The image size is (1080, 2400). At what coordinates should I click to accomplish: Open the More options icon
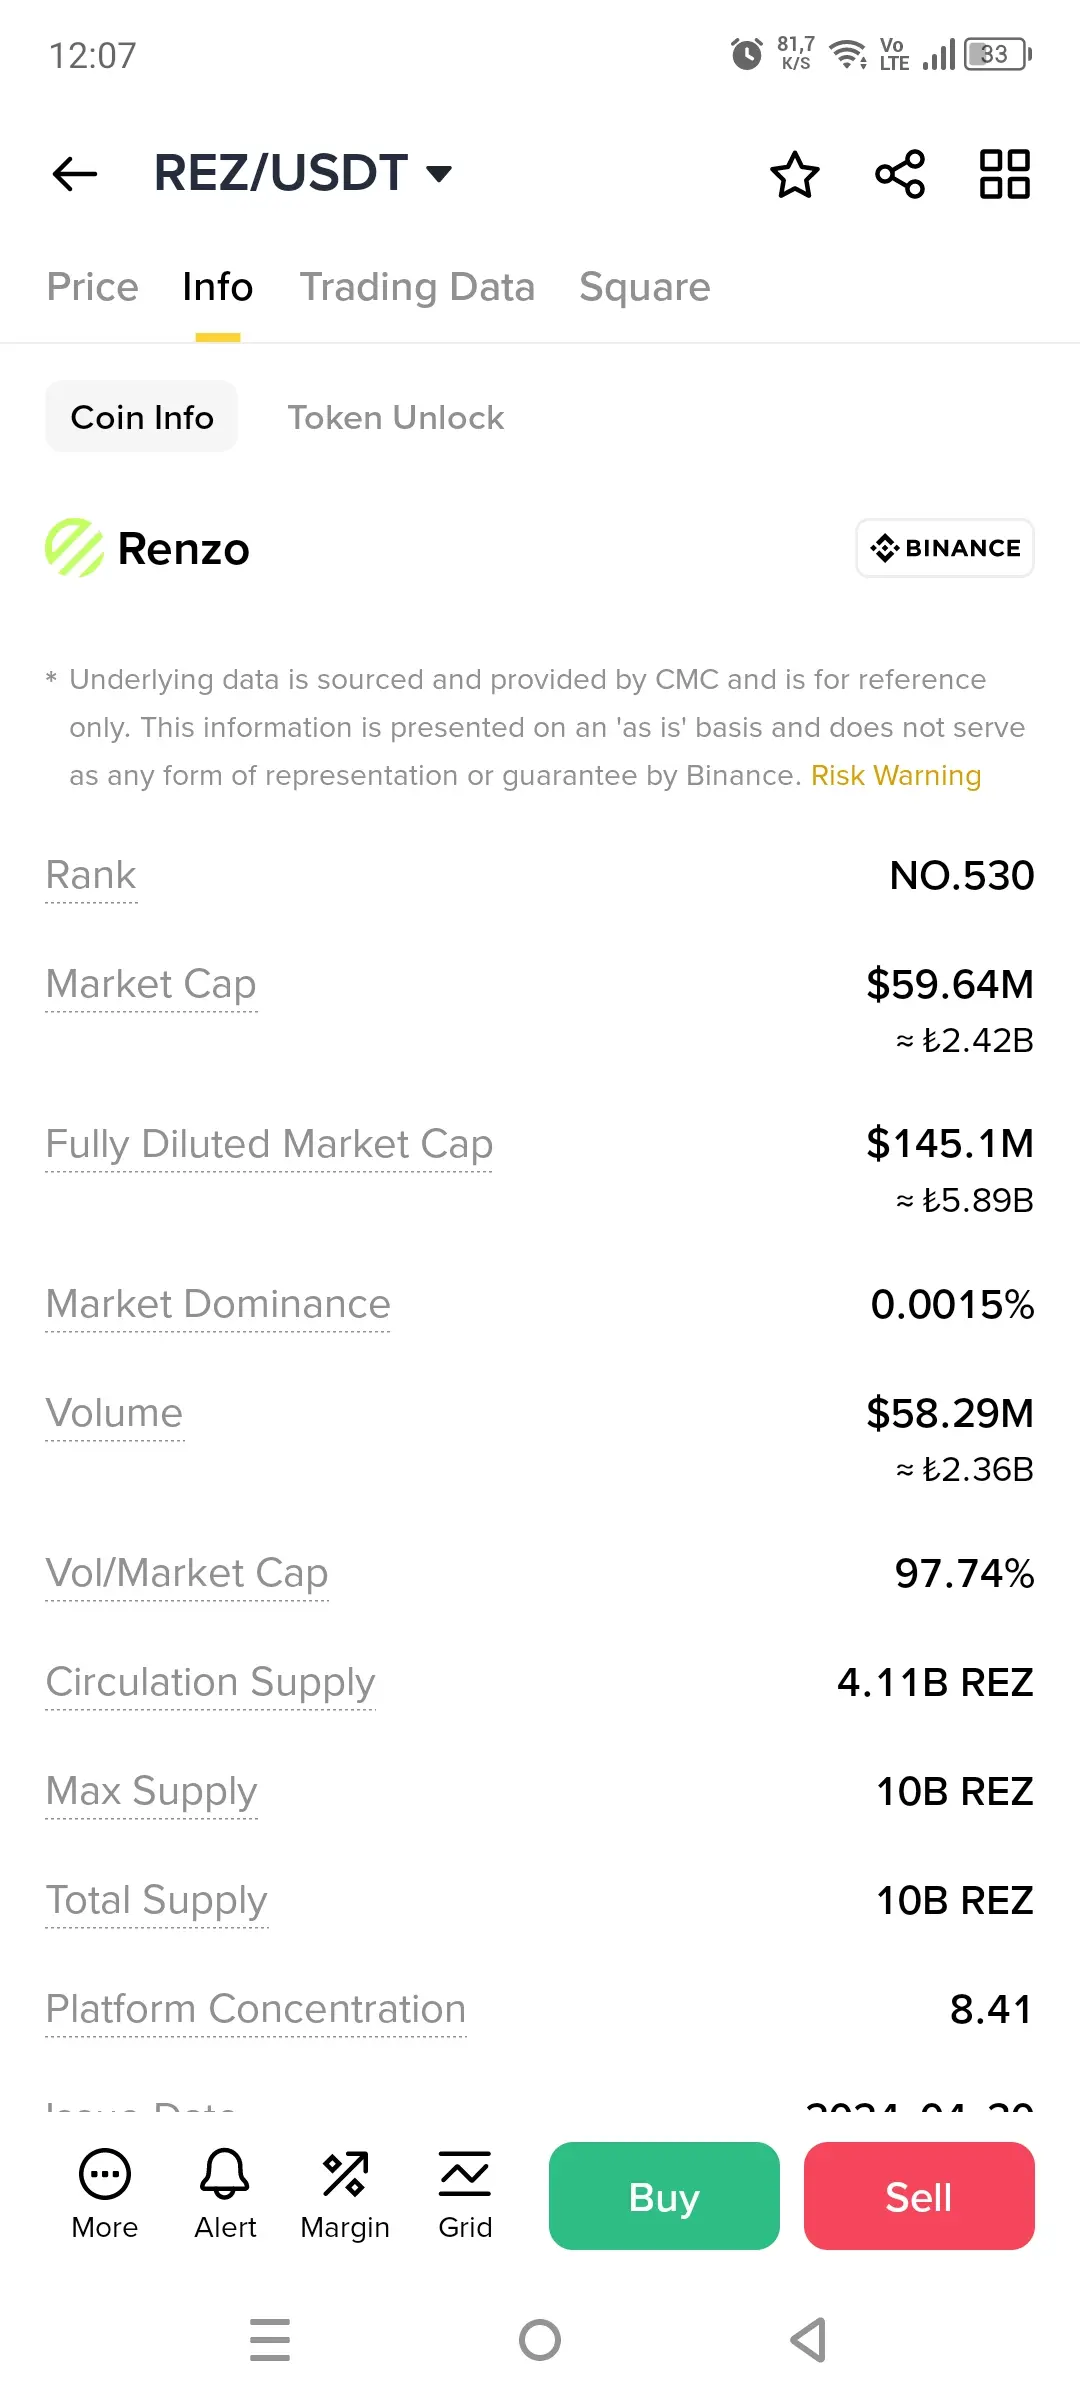pos(105,2195)
